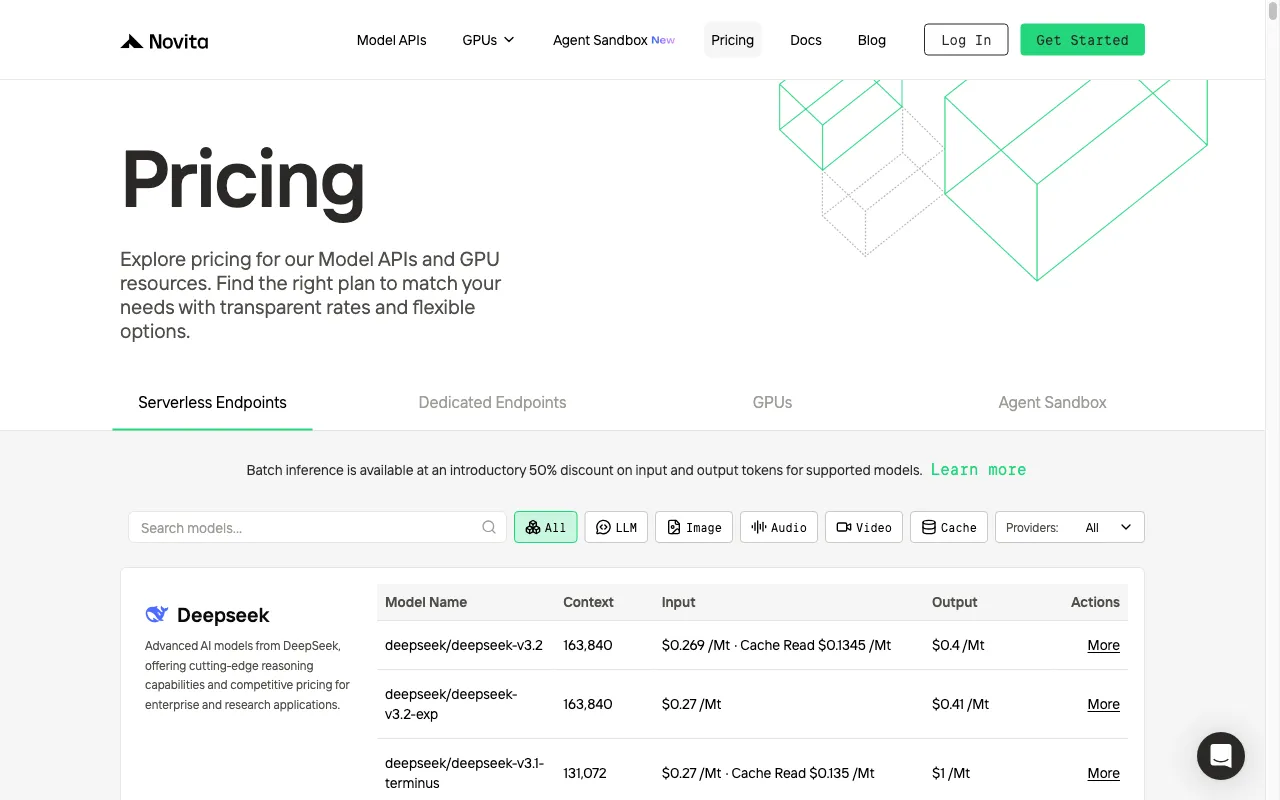Viewport: 1280px width, 800px height.
Task: Select the Serverless Endpoints tab
Action: [212, 402]
